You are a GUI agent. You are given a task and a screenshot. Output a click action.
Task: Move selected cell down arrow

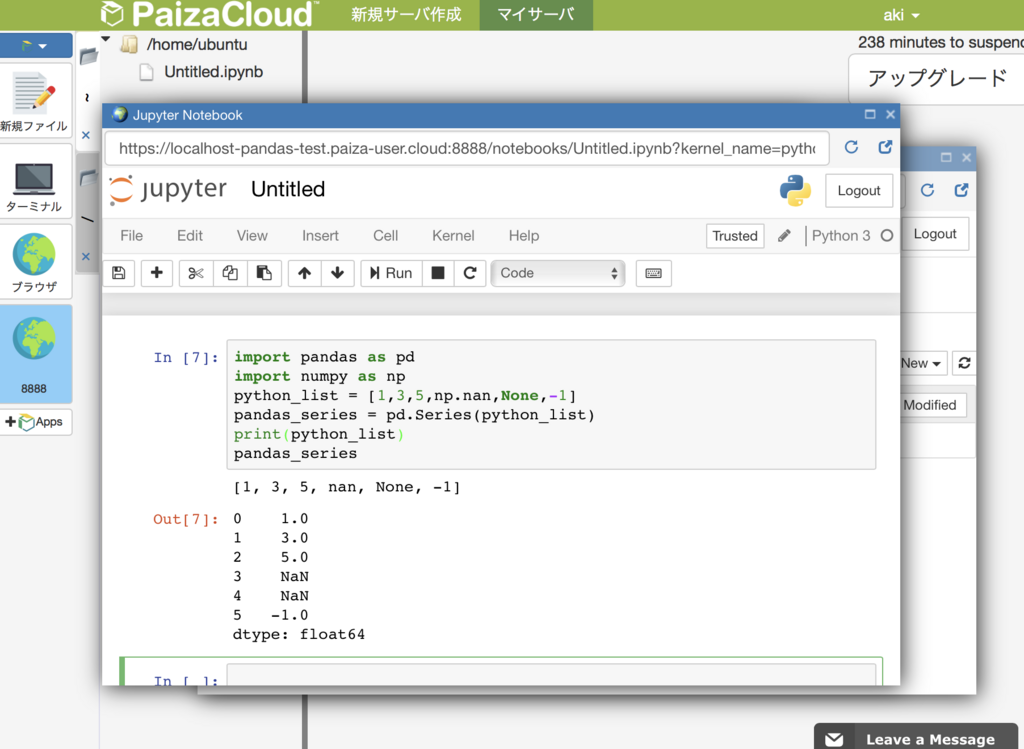click(338, 273)
